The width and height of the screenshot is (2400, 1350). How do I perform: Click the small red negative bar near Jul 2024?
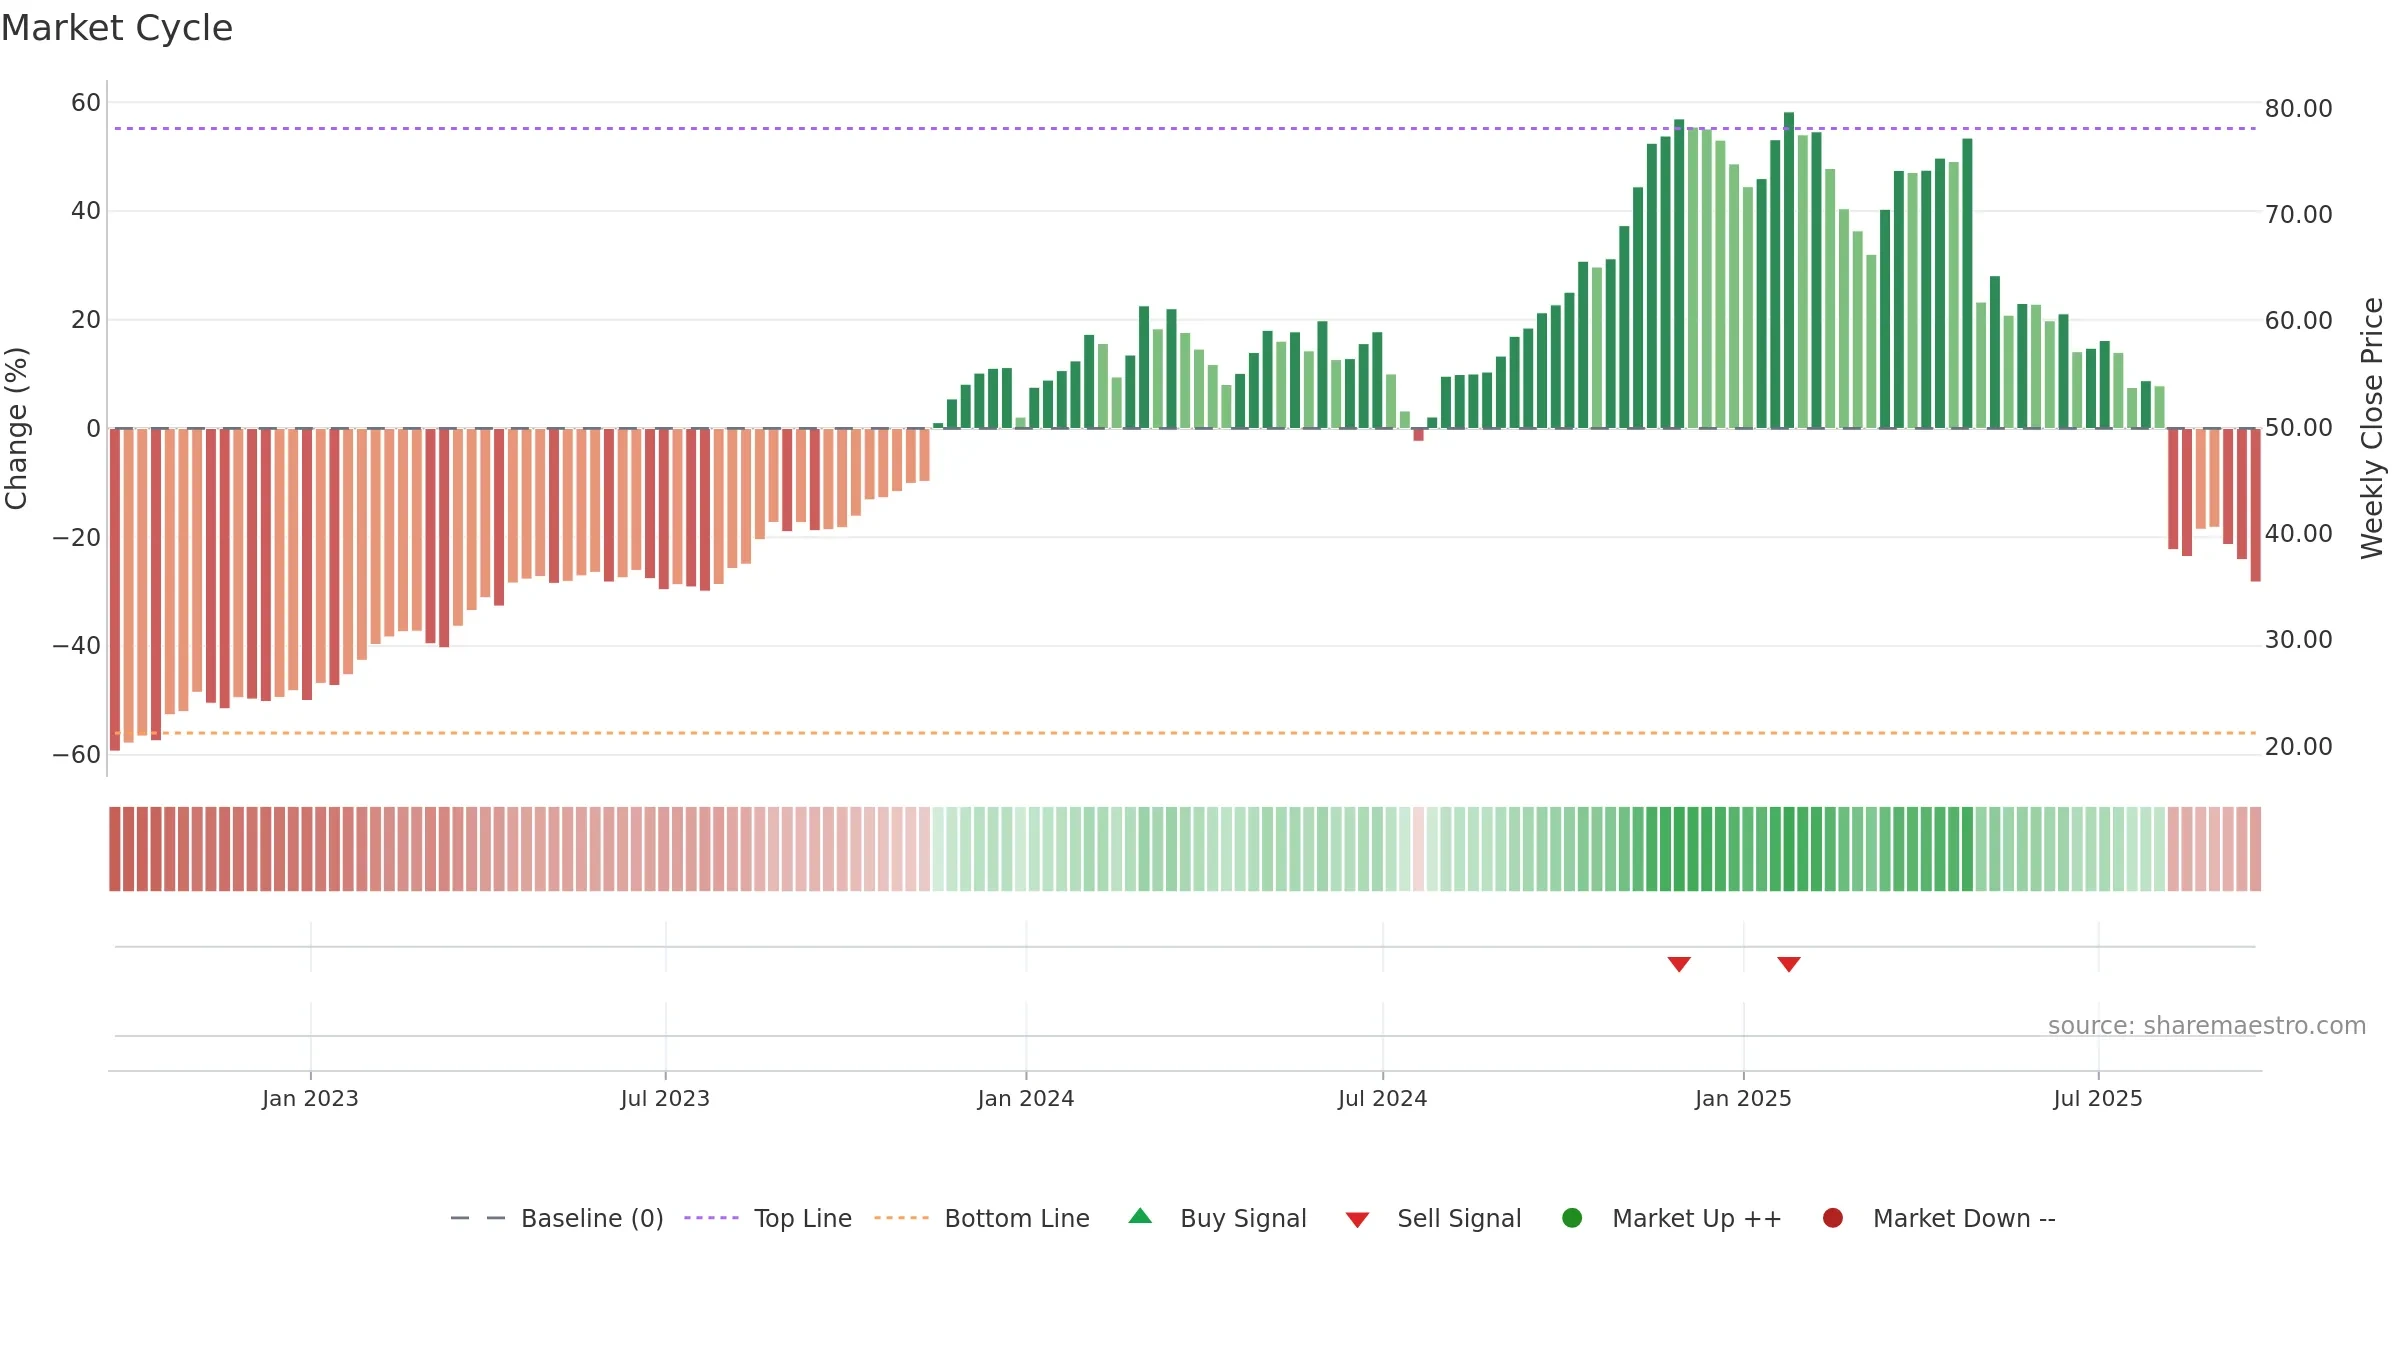[1418, 435]
